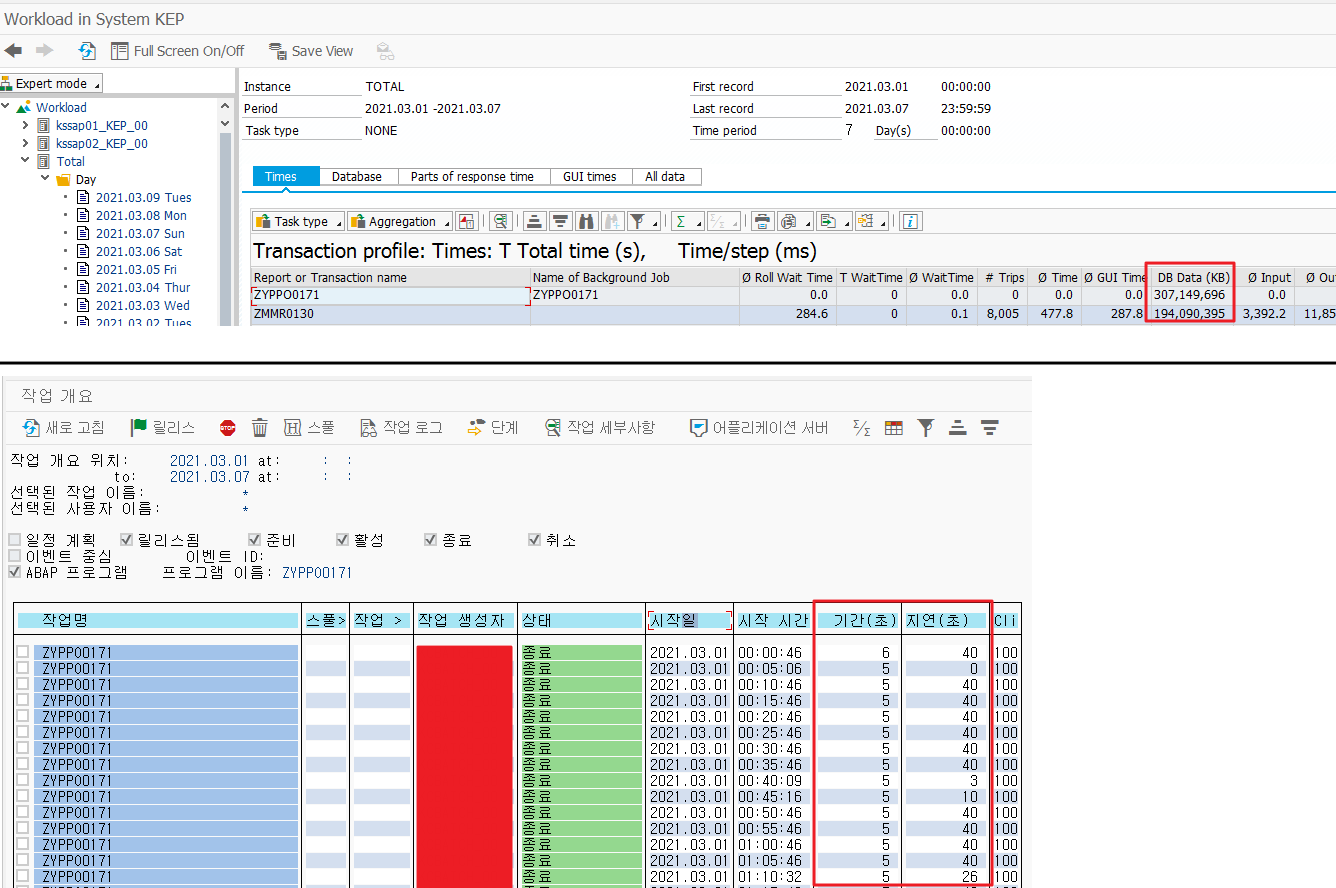1336x888 pixels.
Task: Open 작업 세부사항 job details
Action: point(600,427)
